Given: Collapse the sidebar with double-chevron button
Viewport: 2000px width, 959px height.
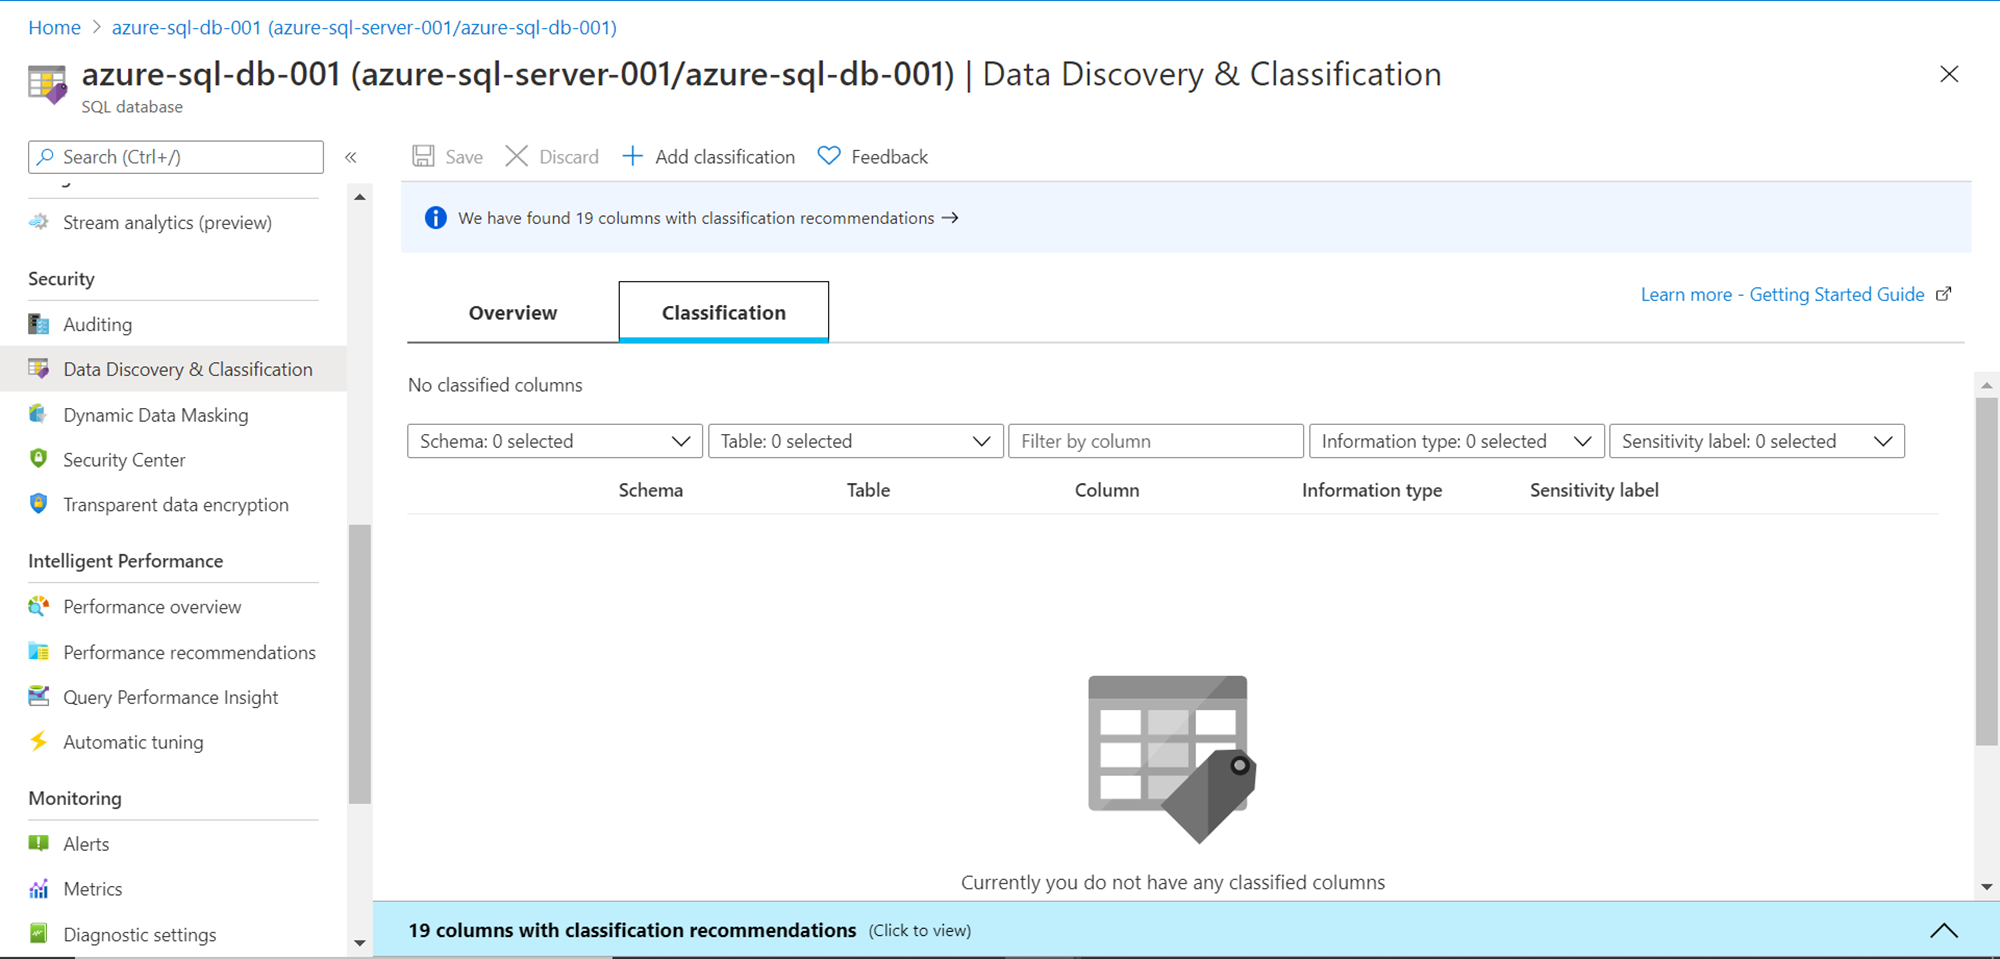Looking at the screenshot, I should coord(351,157).
